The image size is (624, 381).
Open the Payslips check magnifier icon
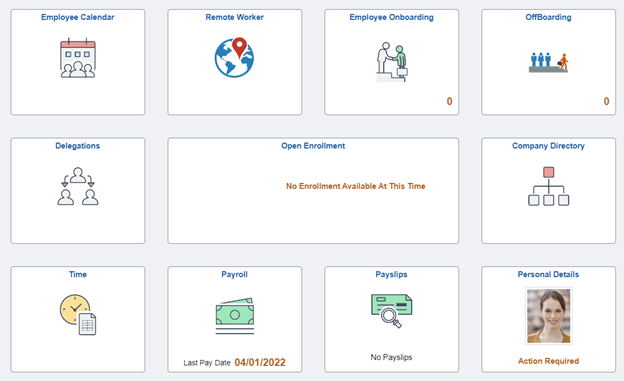click(392, 311)
